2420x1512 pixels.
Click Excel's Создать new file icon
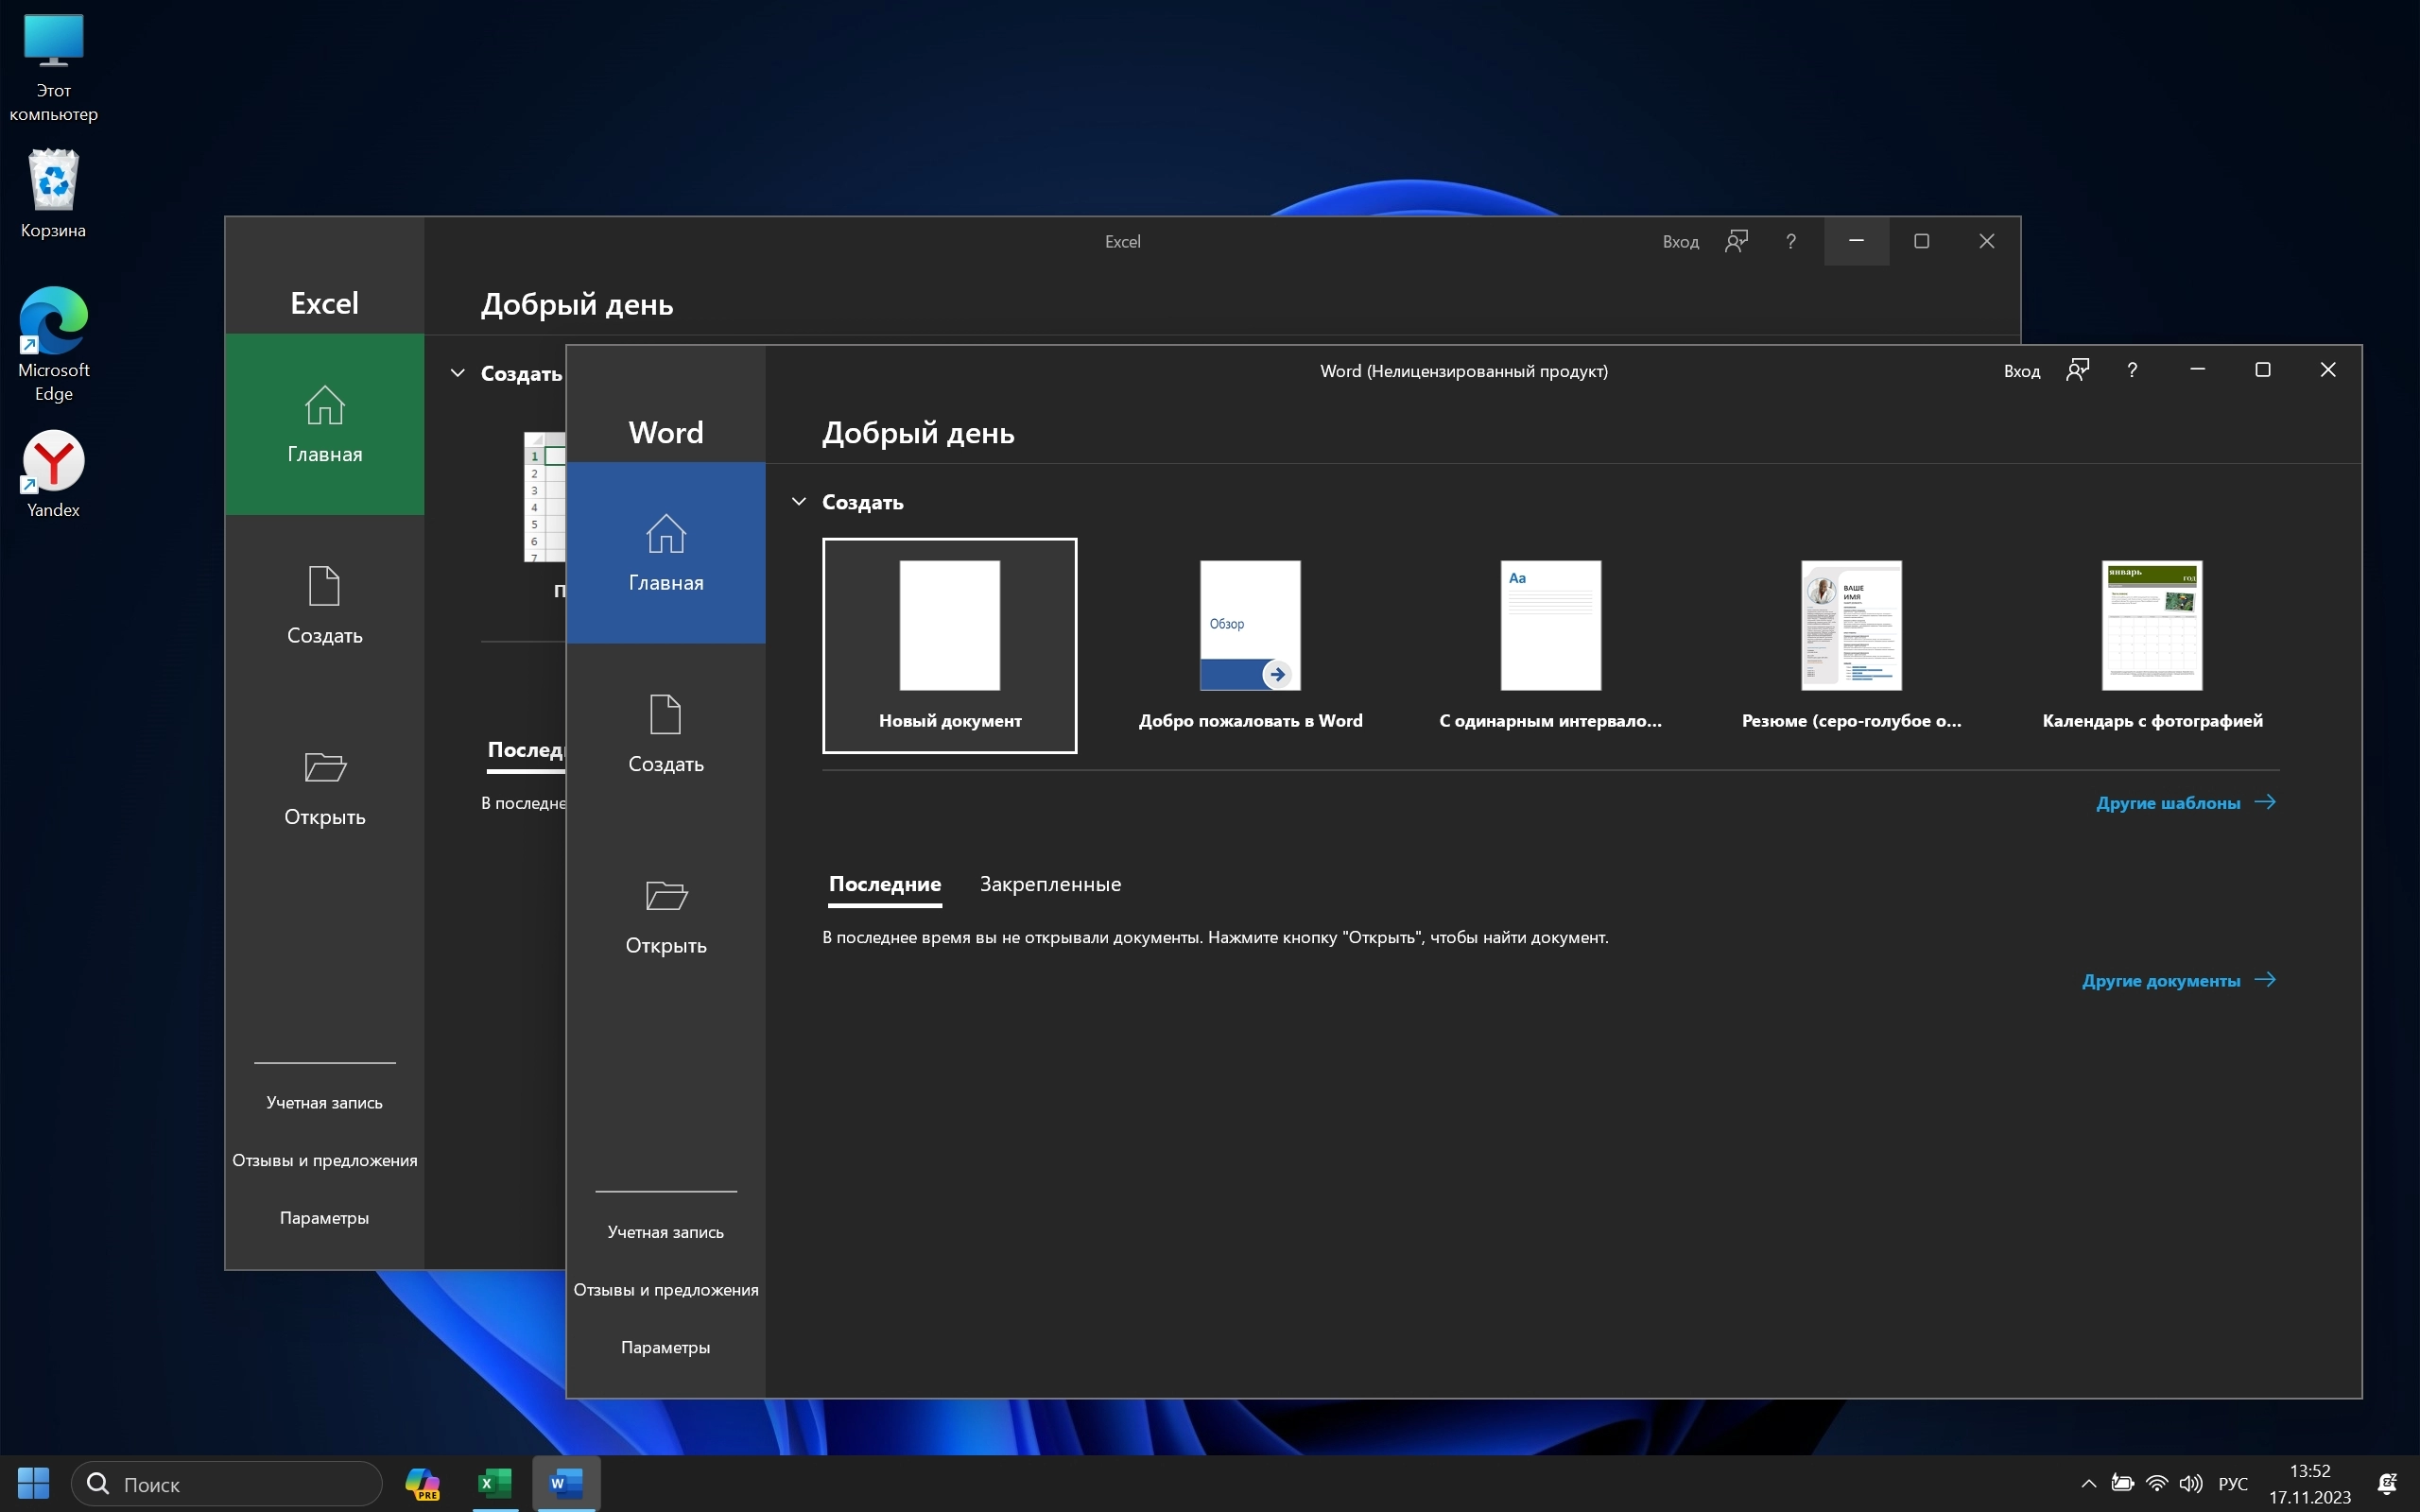coord(324,586)
